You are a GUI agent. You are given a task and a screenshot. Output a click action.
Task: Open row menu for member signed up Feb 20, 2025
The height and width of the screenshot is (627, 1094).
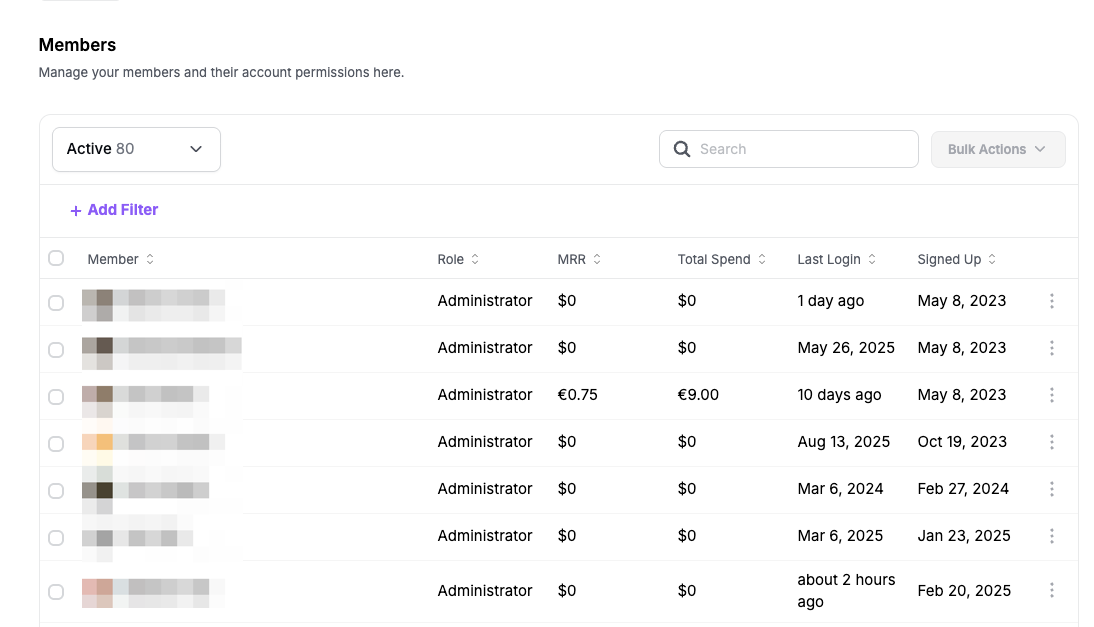coord(1051,591)
